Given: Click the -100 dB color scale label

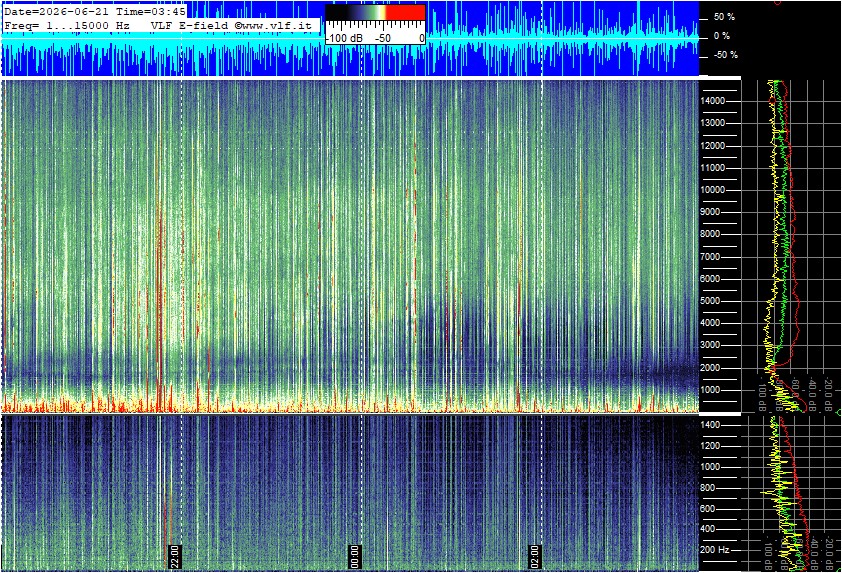Looking at the screenshot, I should point(344,39).
